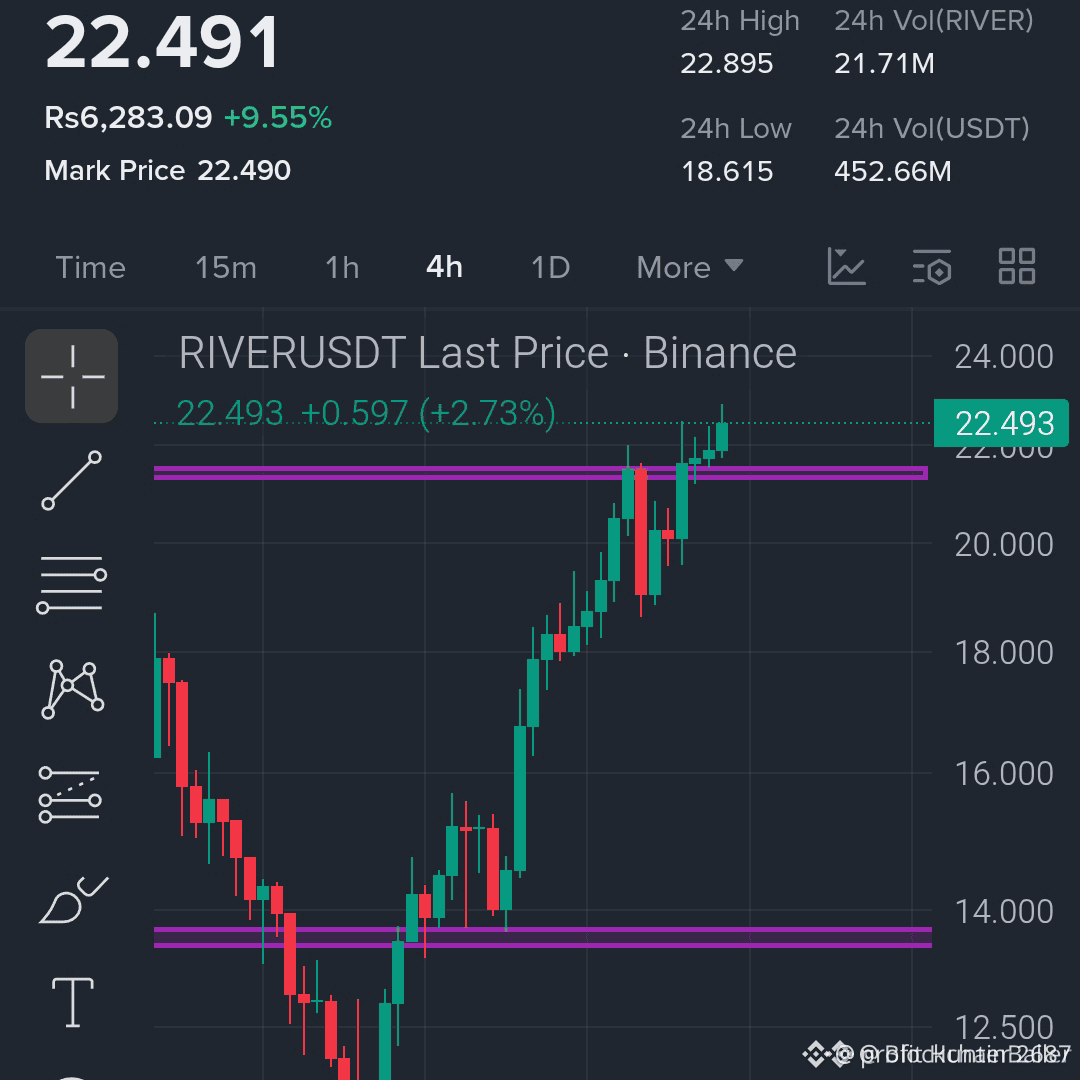The width and height of the screenshot is (1080, 1080).
Task: Select the 4h interval tab
Action: coord(444,267)
